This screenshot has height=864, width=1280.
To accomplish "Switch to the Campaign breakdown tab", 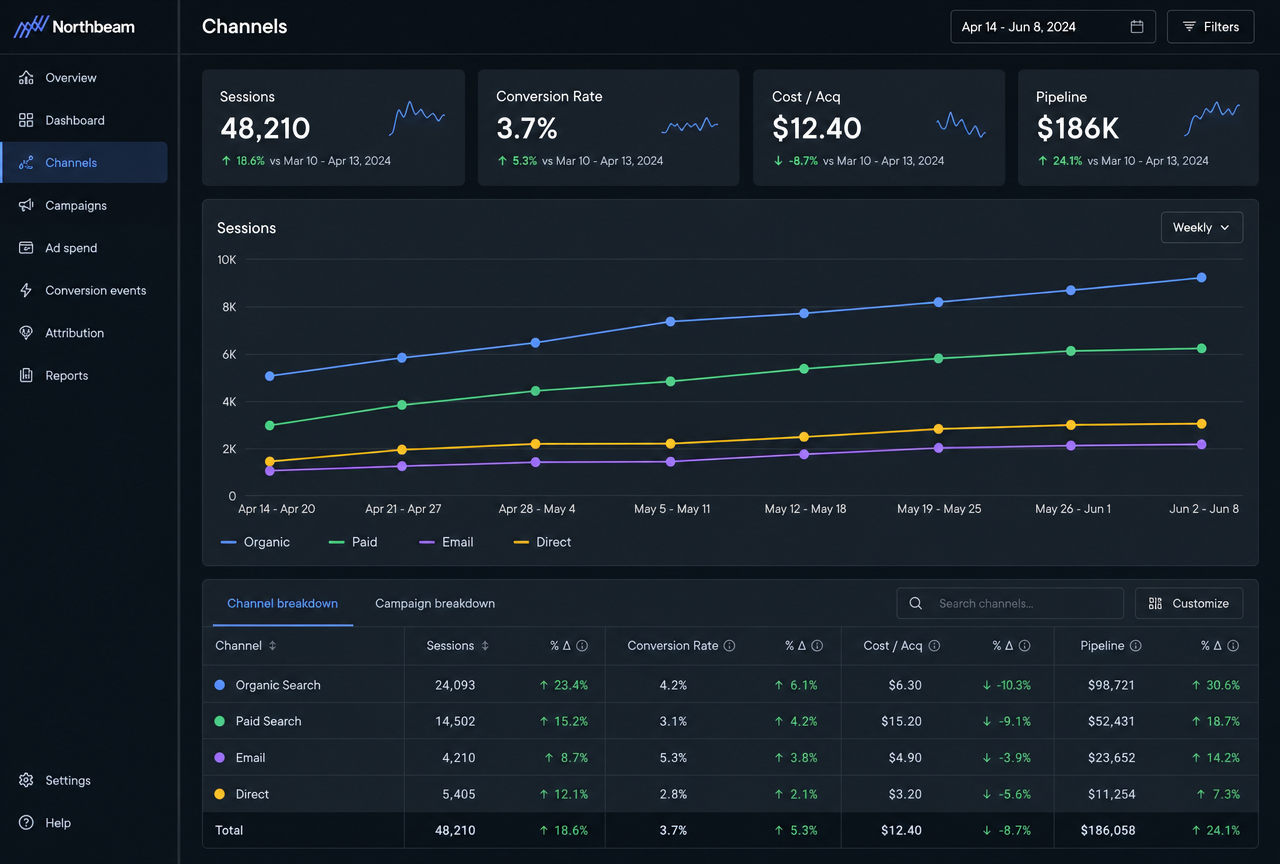I will pos(435,604).
